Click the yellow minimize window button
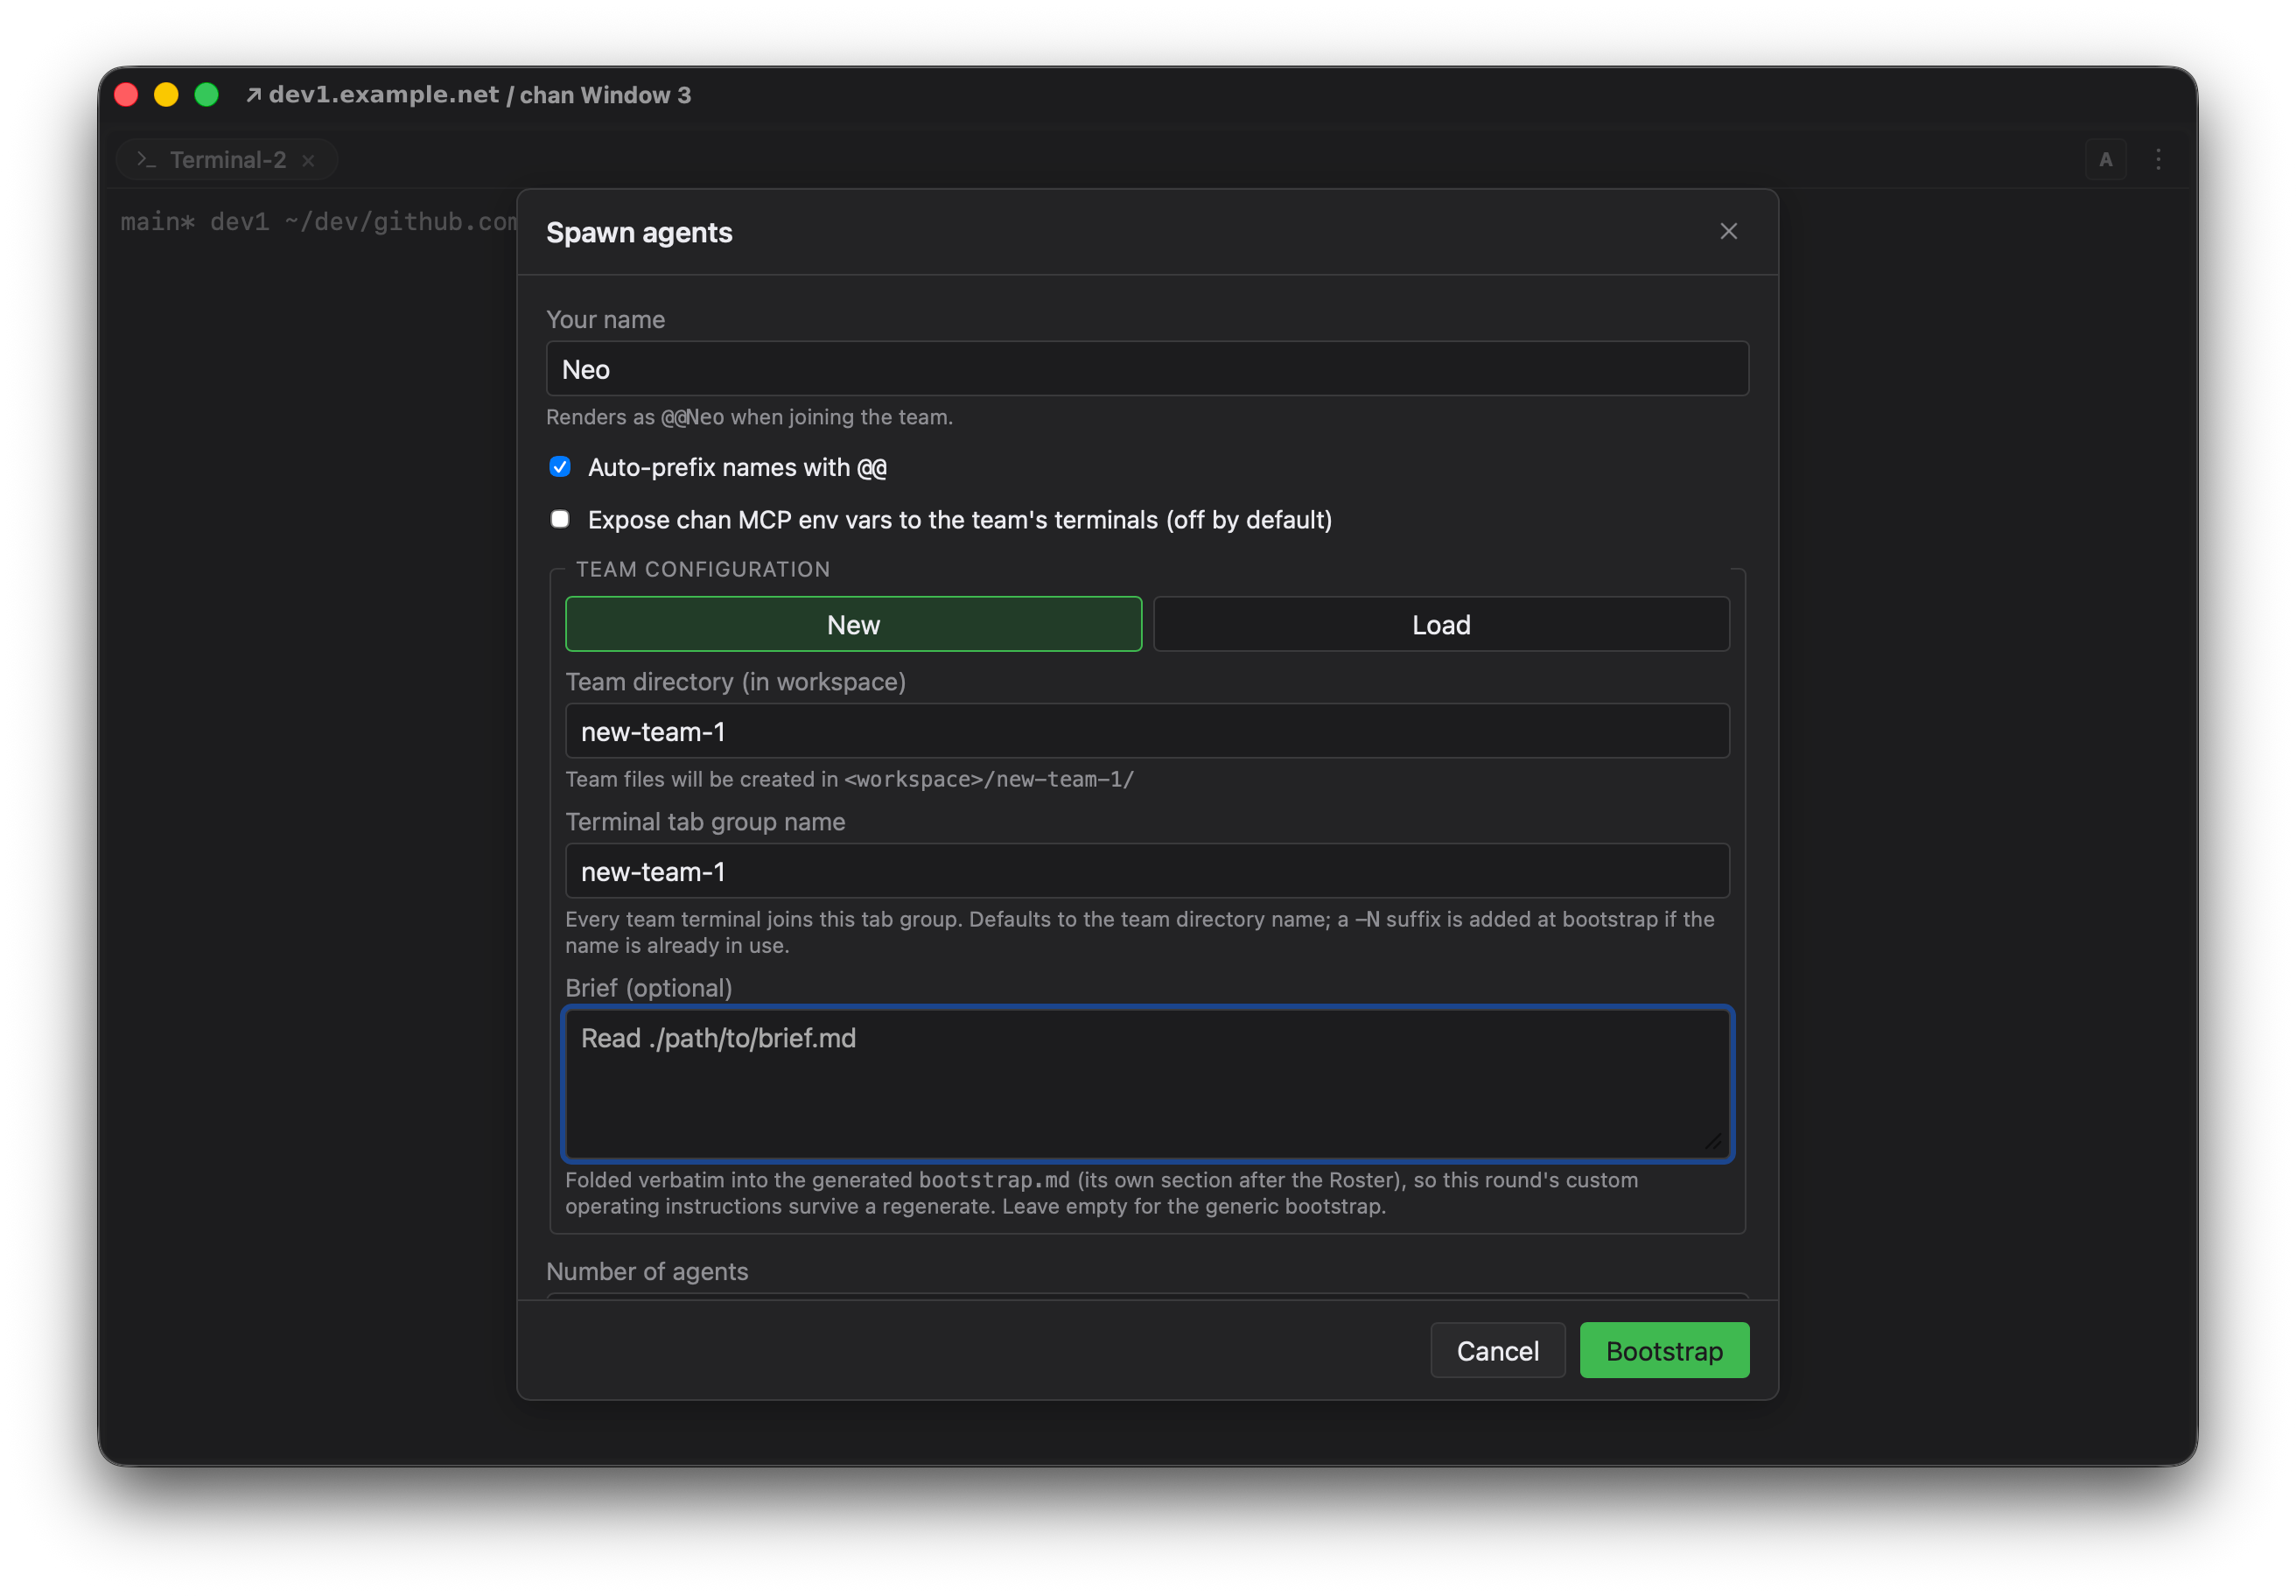Image resolution: width=2296 pixels, height=1596 pixels. [x=167, y=95]
